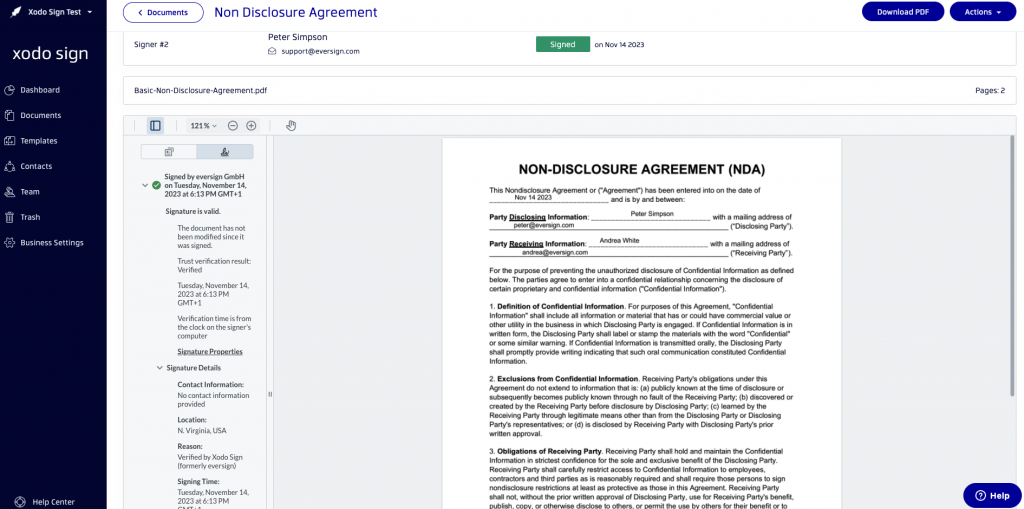This screenshot has width=1024, height=509.
Task: Click the Team sidebar icon
Action: click(x=10, y=192)
